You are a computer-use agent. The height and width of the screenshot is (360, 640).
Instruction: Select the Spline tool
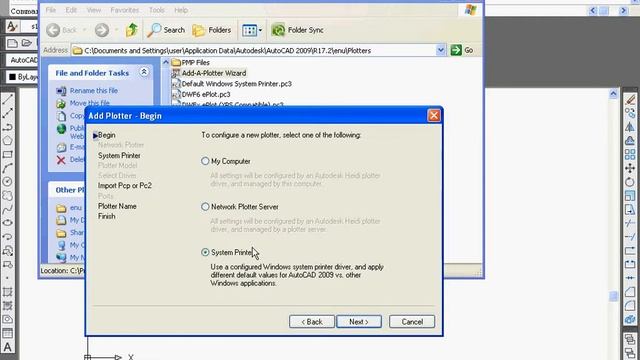[x=7, y=209]
